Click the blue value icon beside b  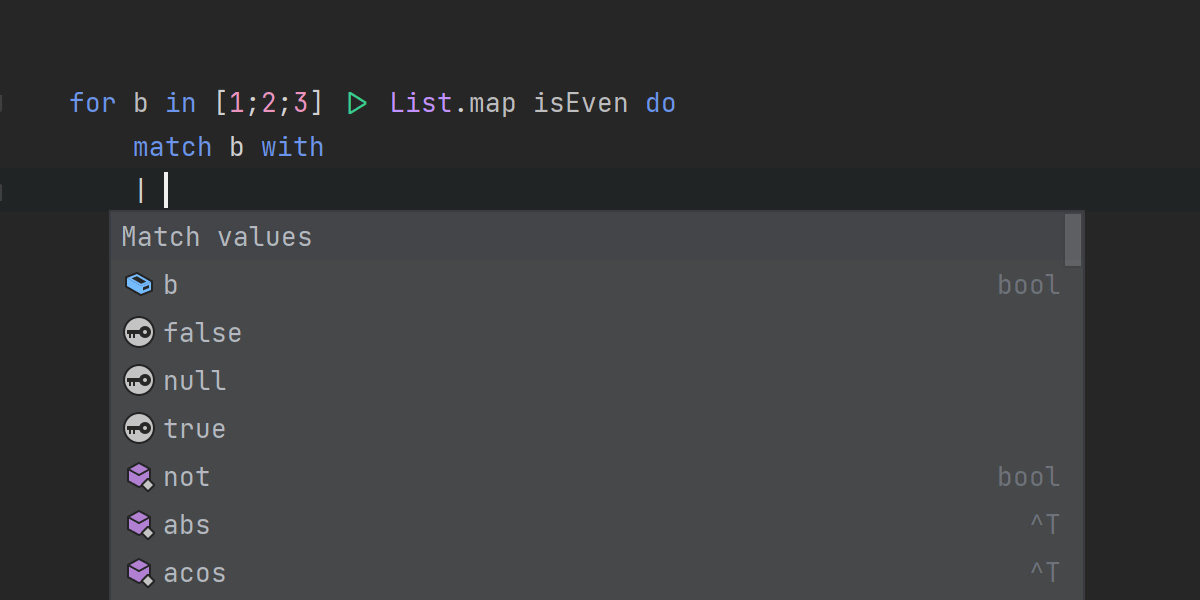138,285
